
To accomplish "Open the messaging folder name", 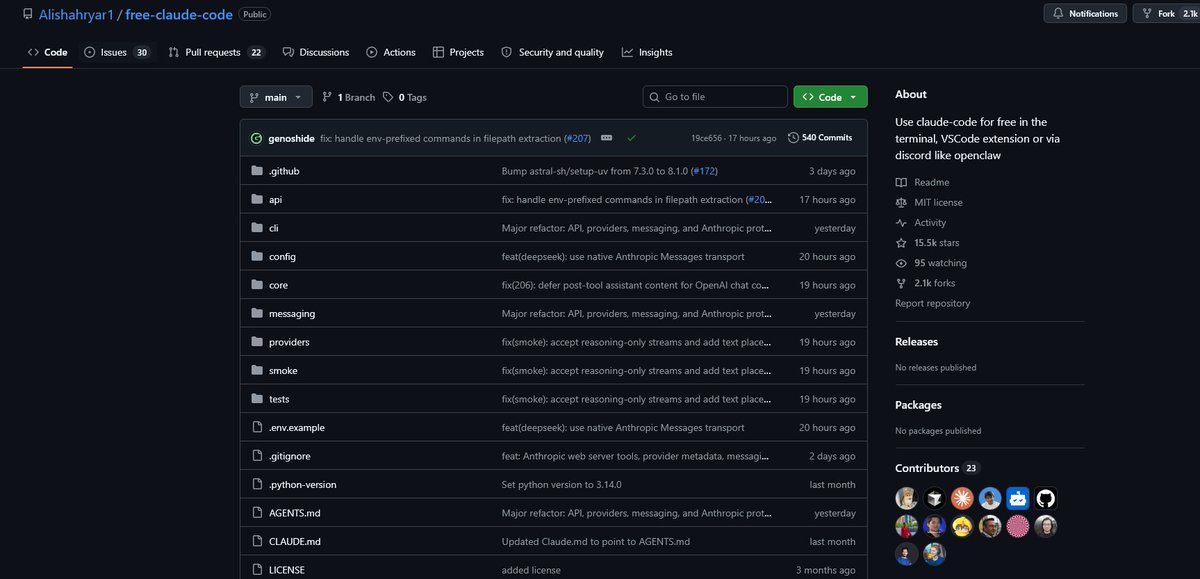I will point(292,313).
